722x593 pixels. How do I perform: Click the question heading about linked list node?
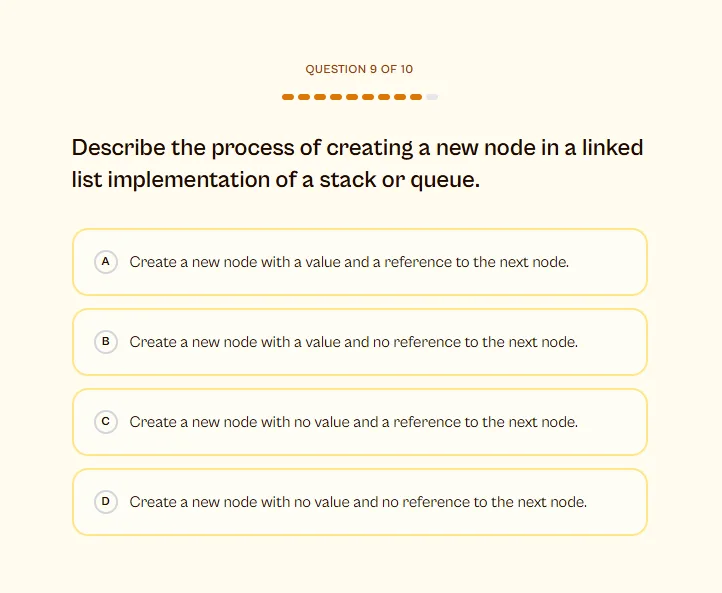point(357,163)
